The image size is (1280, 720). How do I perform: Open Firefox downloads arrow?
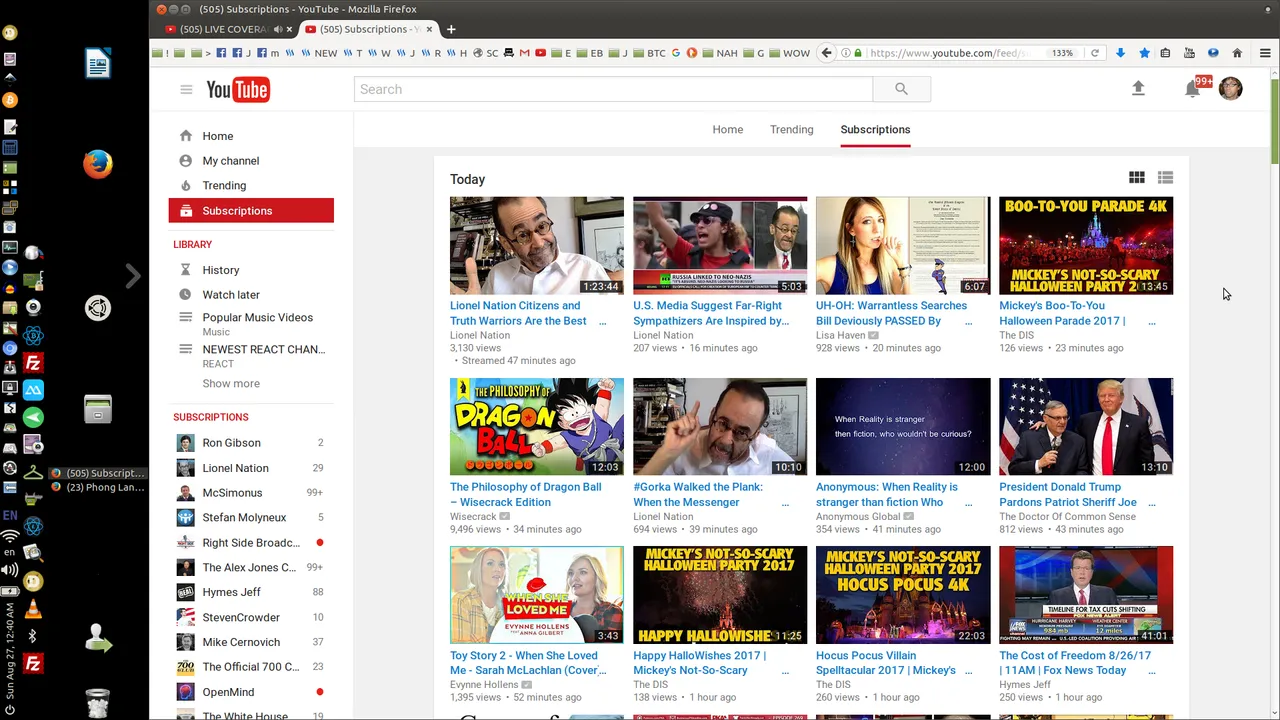(x=1120, y=53)
